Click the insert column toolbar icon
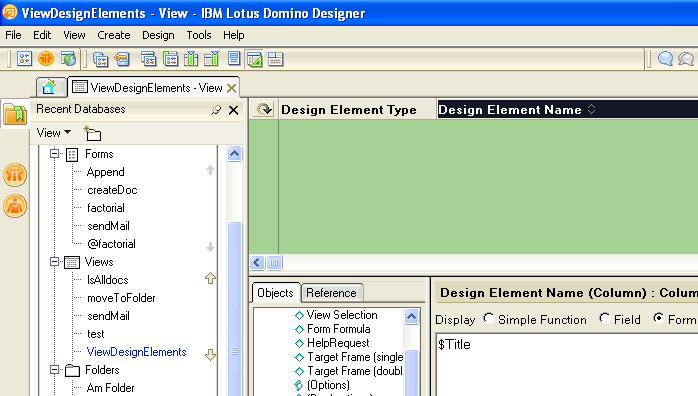This screenshot has width=698, height=396. point(191,59)
